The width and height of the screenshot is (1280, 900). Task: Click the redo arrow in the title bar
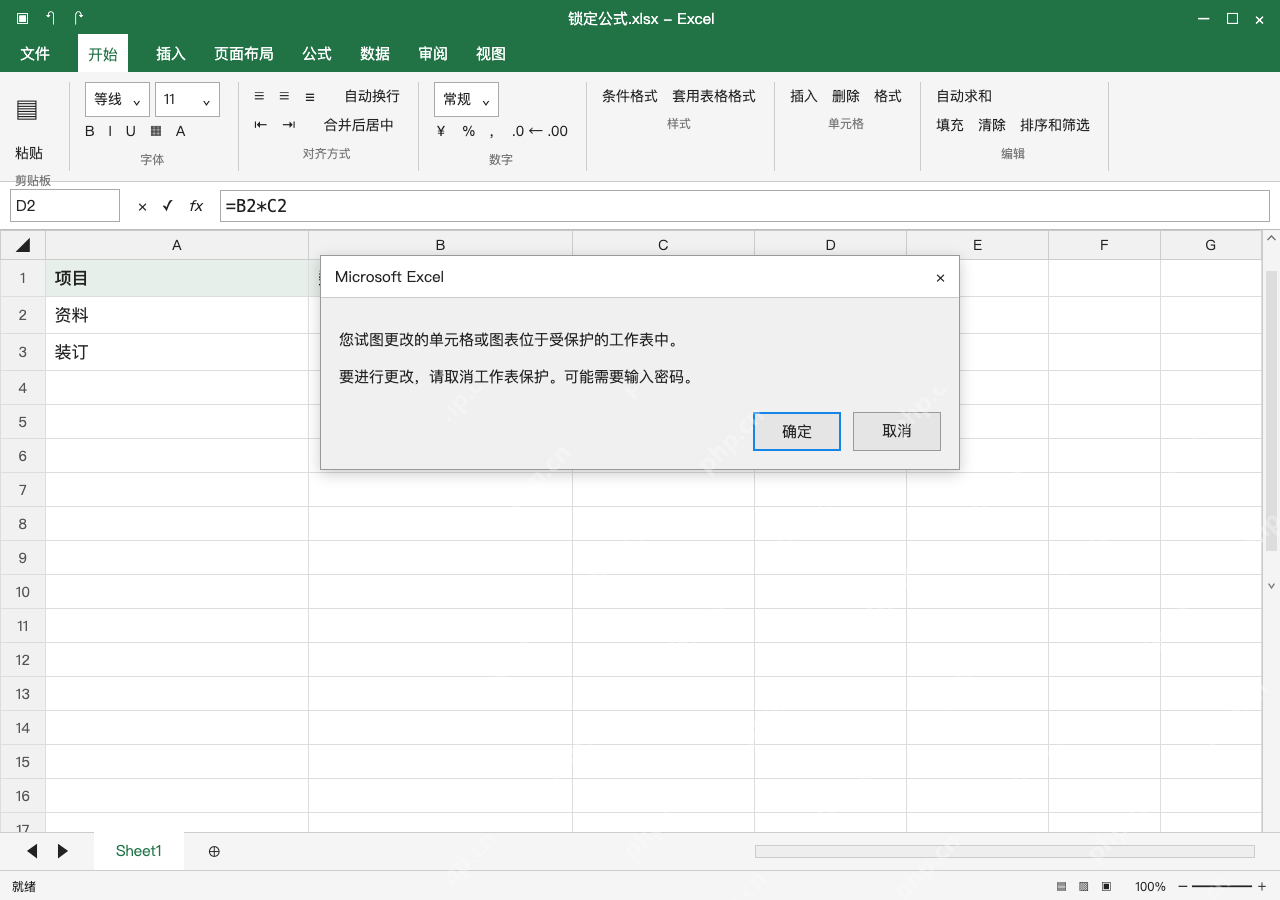(x=79, y=18)
